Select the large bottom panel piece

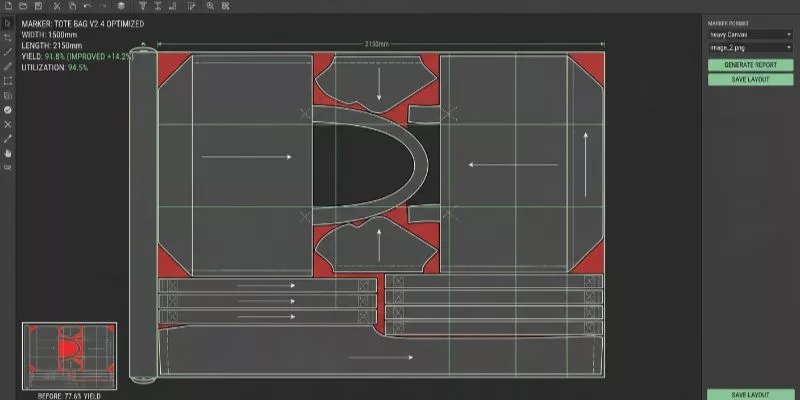pyautogui.click(x=380, y=357)
